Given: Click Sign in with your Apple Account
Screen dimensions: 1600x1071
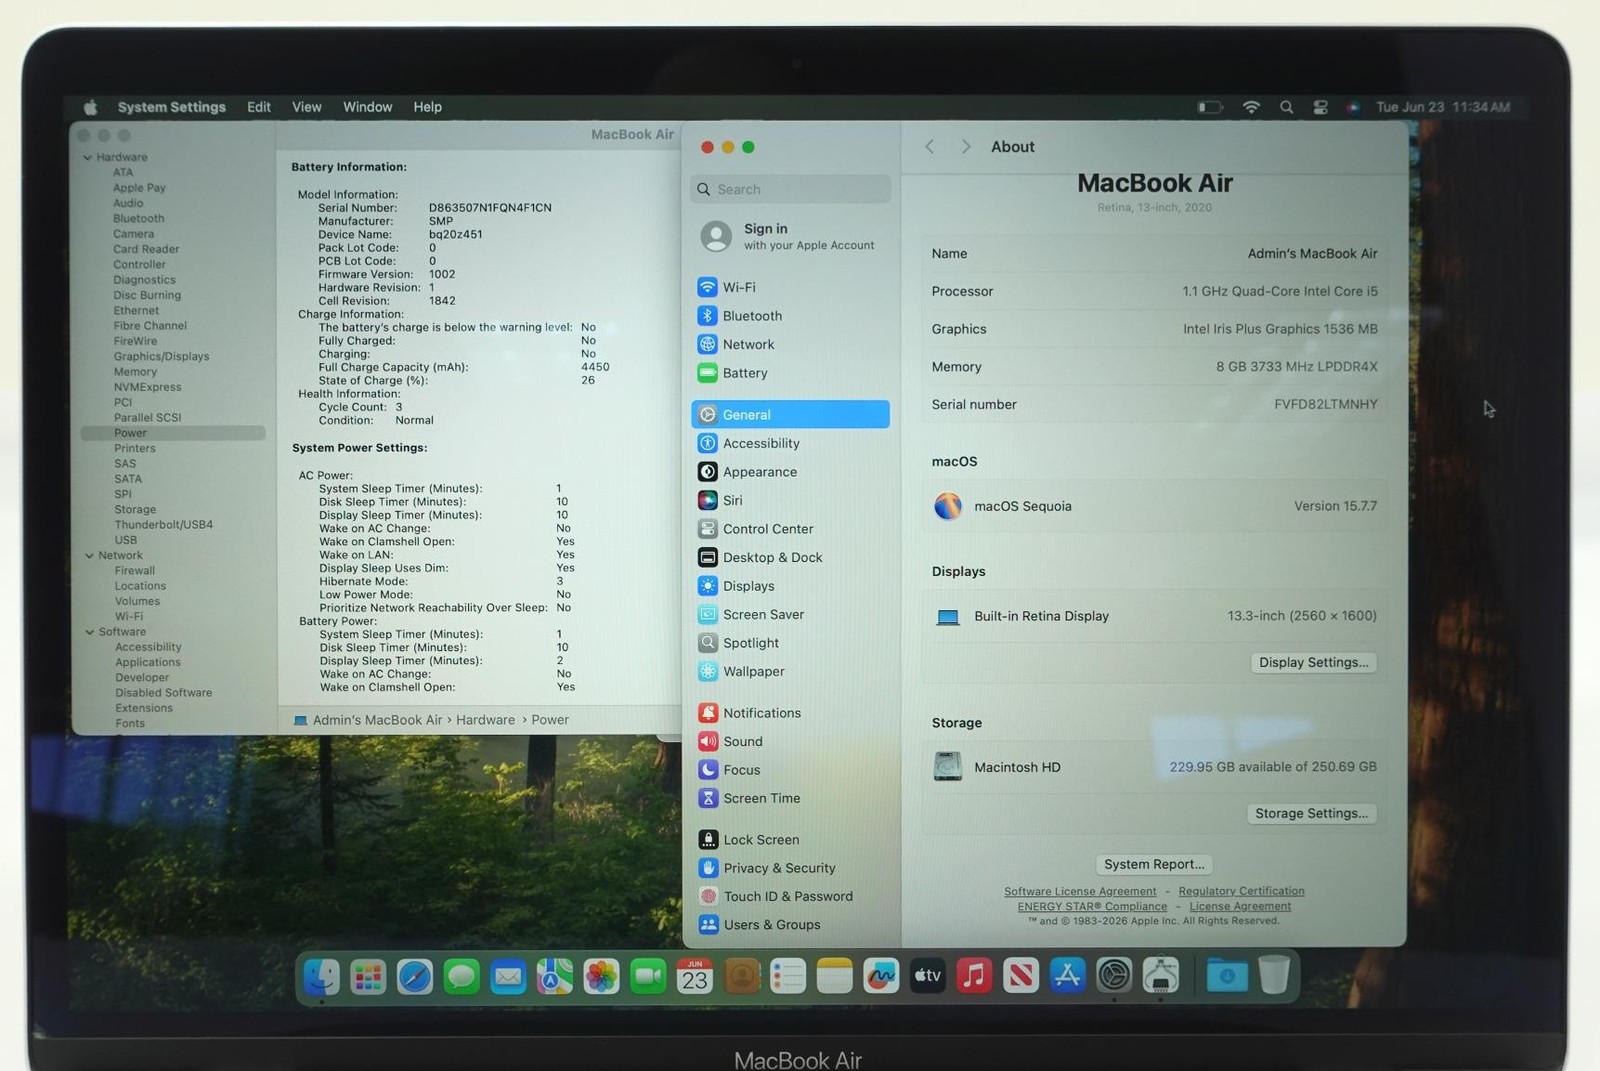Looking at the screenshot, I should pyautogui.click(x=790, y=236).
